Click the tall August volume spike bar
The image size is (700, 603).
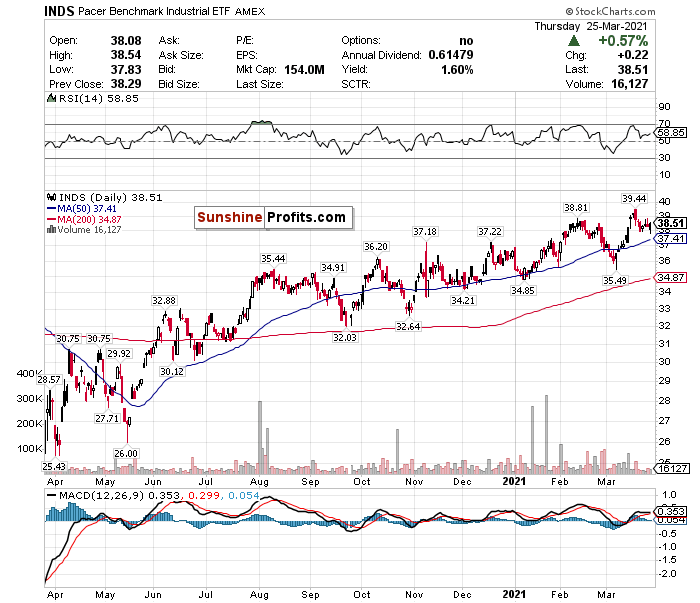point(260,437)
